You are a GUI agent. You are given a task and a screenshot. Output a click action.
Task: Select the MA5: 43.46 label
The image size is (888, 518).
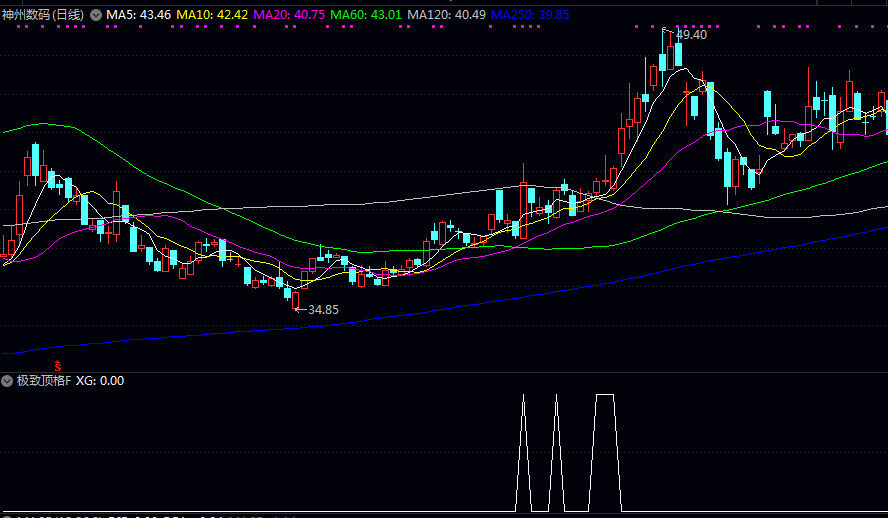pos(139,15)
